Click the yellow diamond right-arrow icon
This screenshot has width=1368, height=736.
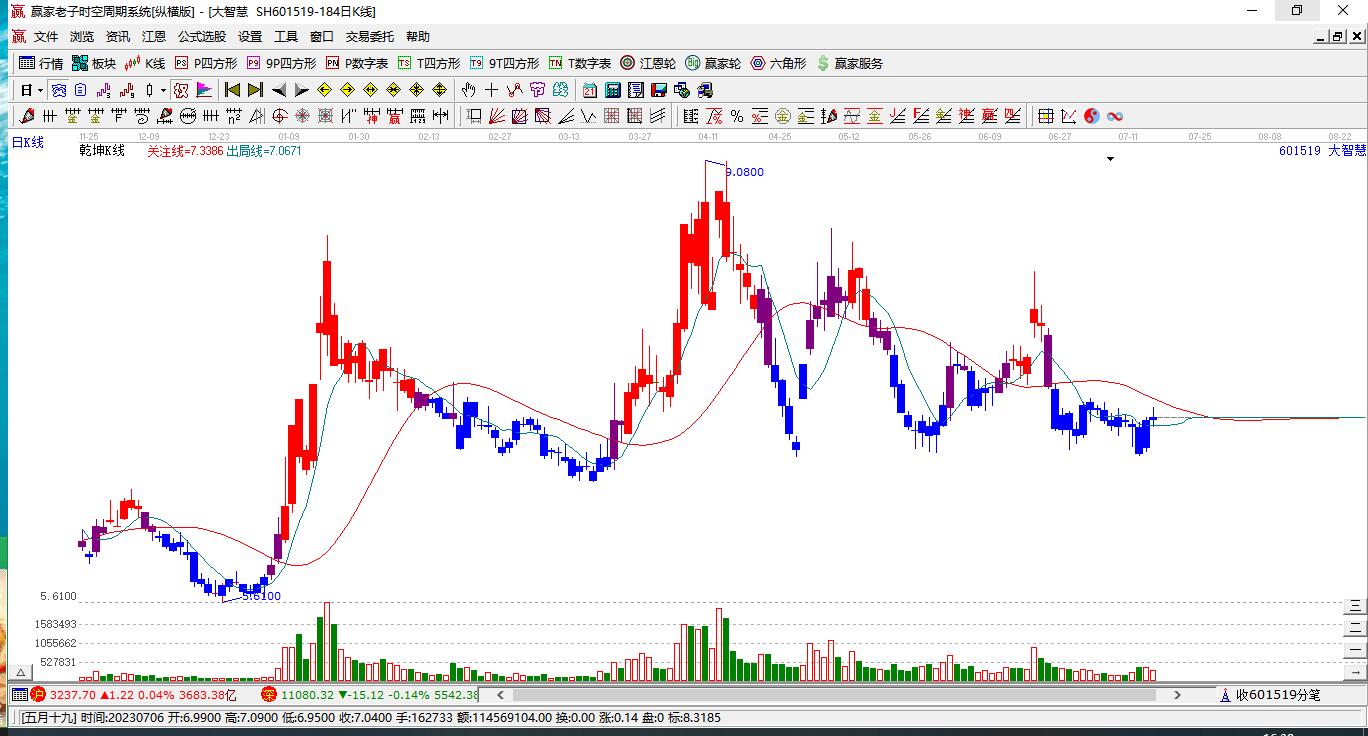(x=347, y=90)
